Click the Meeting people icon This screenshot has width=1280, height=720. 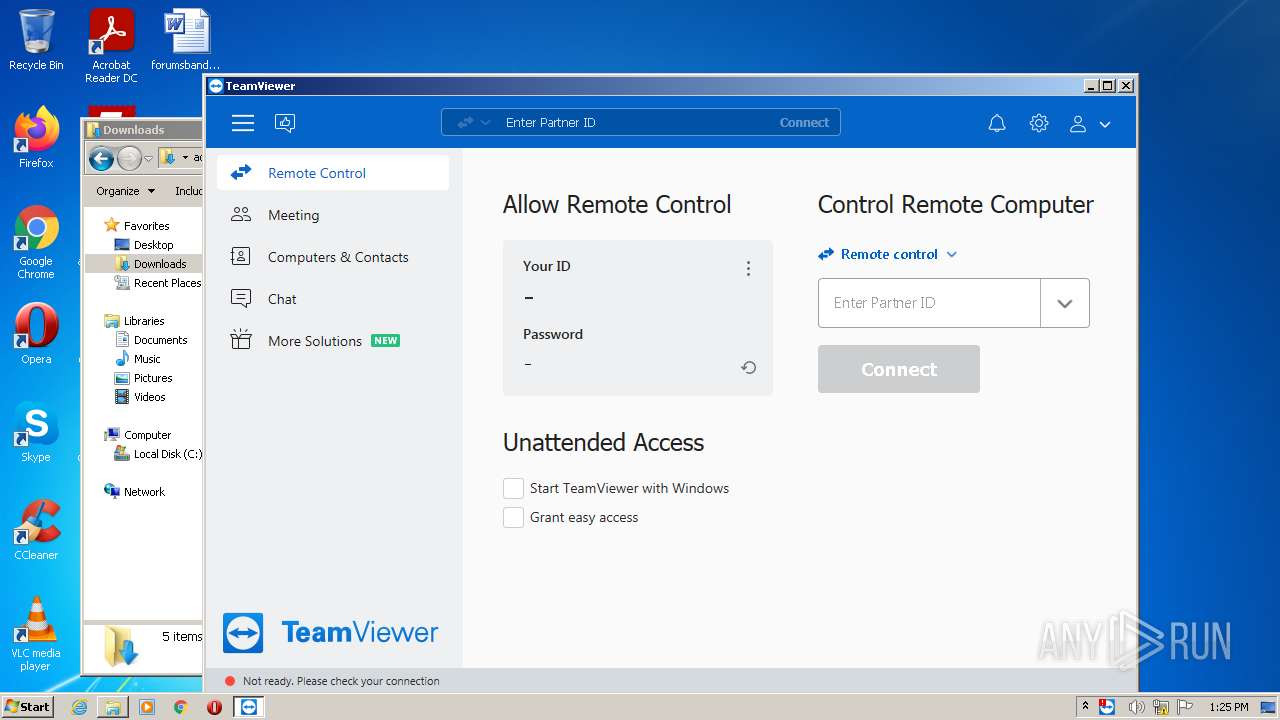point(241,214)
